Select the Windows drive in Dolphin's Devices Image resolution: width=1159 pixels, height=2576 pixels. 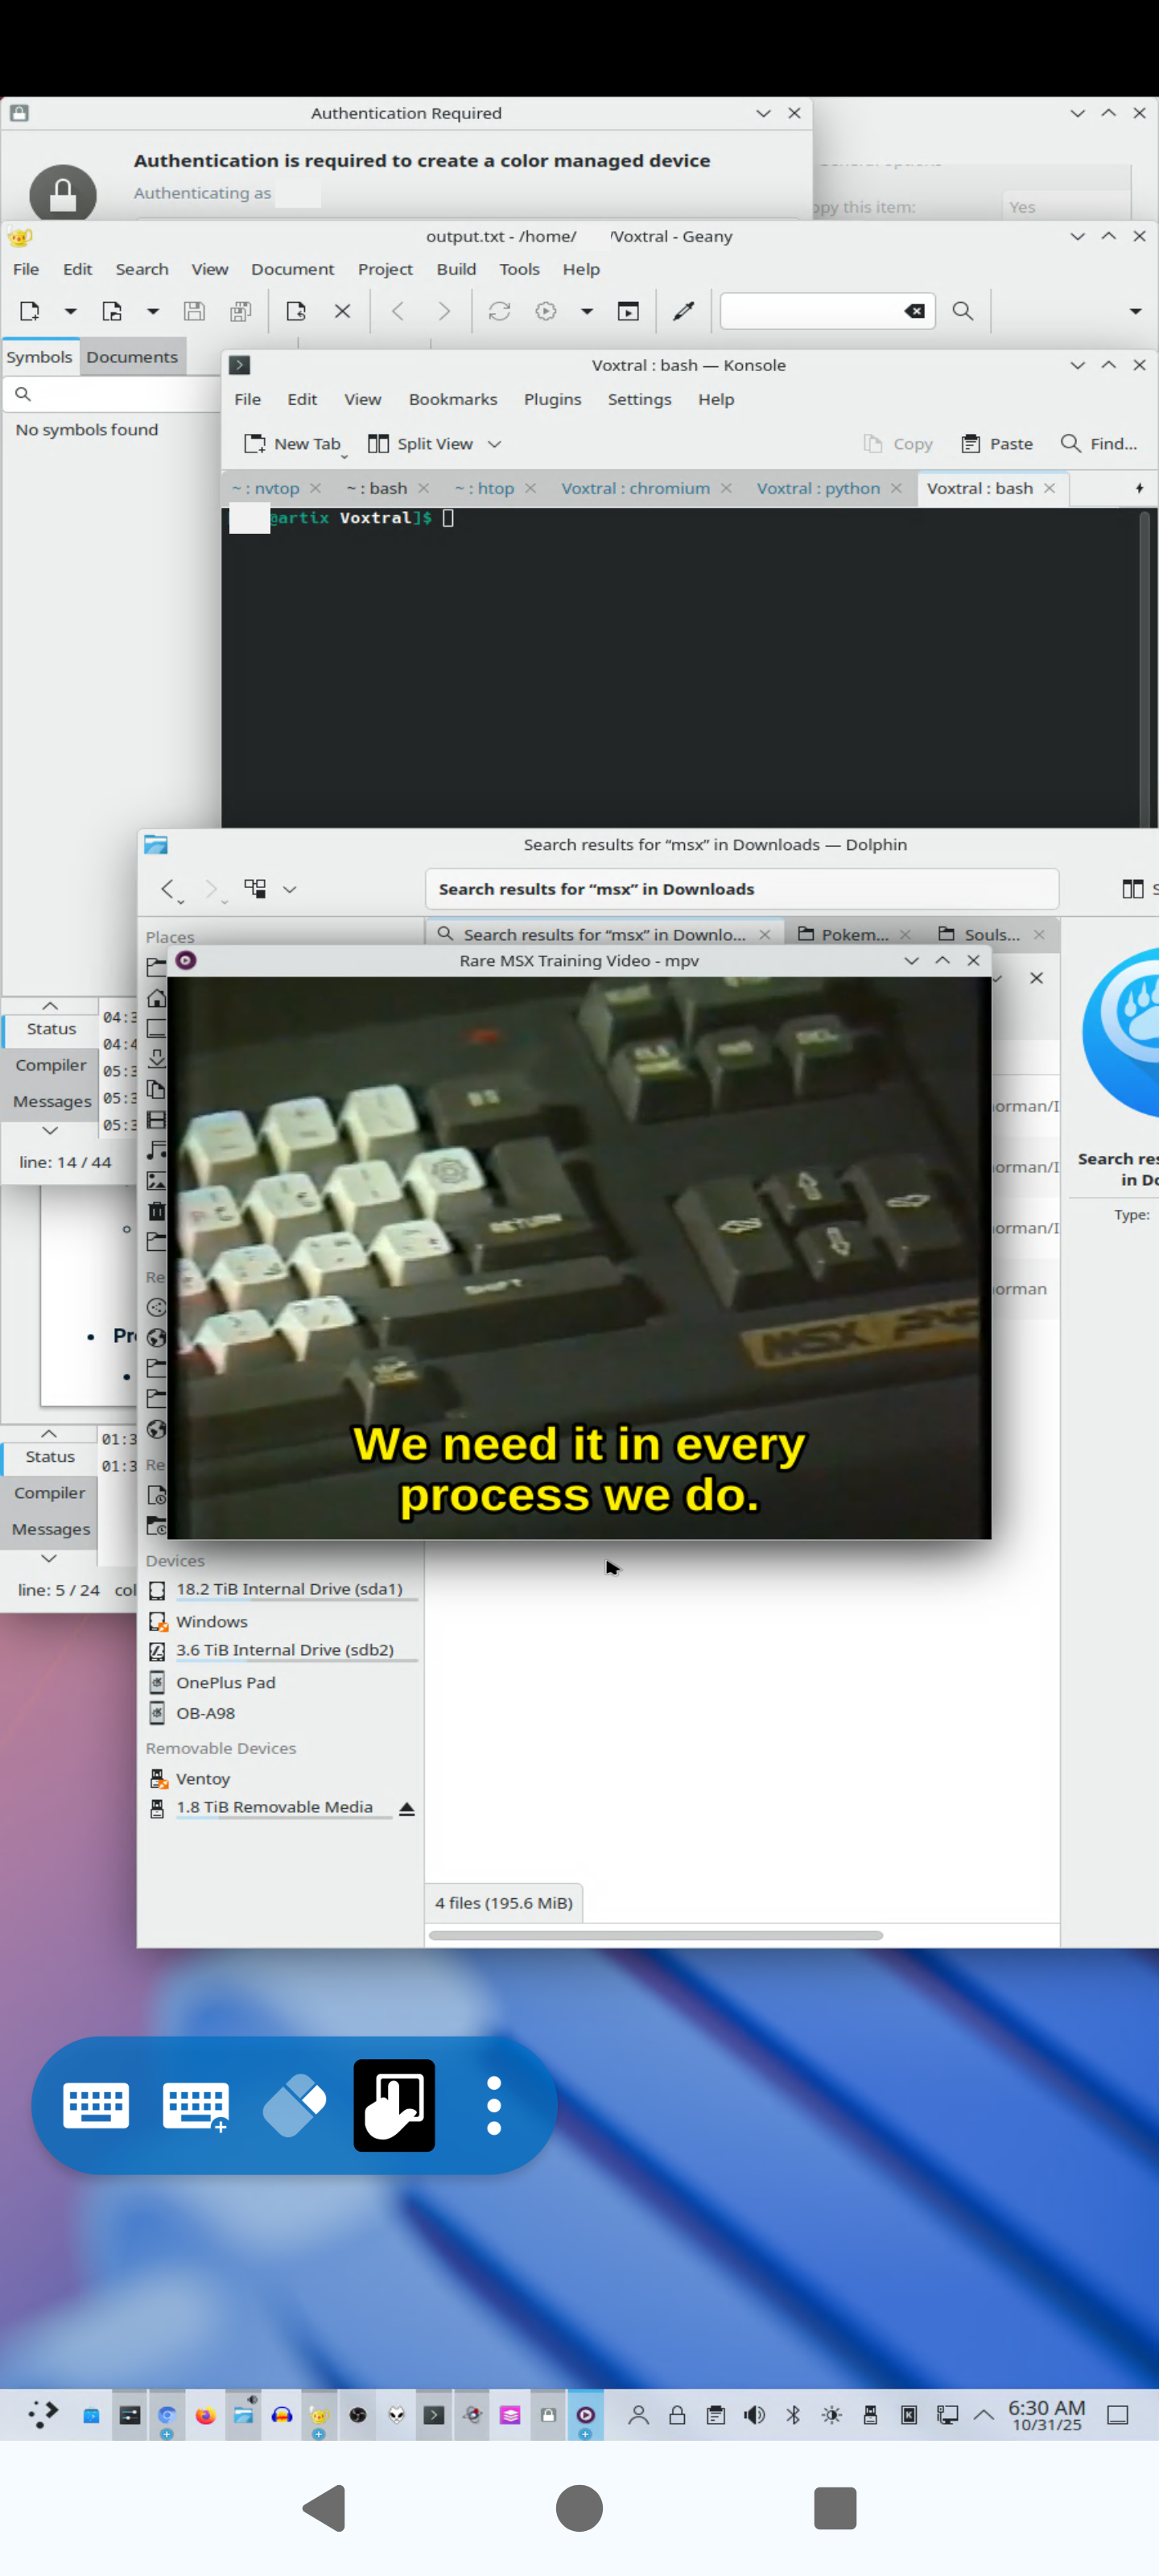[280, 1622]
